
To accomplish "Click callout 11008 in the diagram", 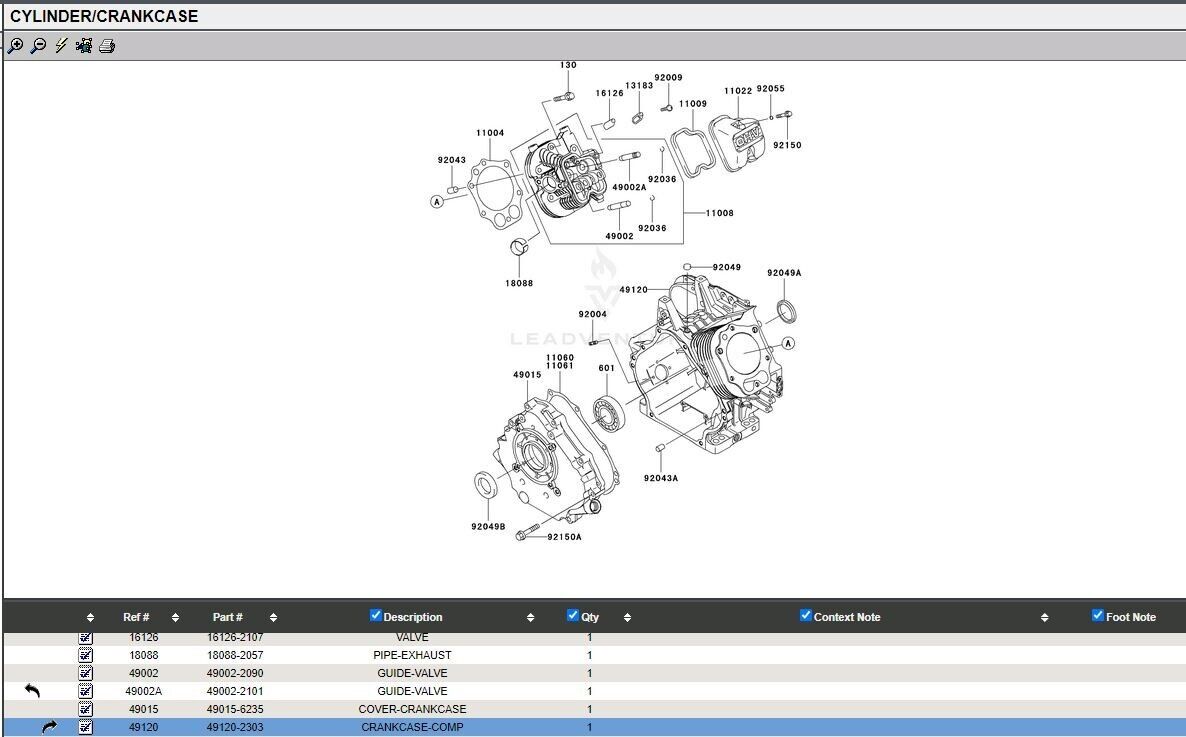I will 719,213.
